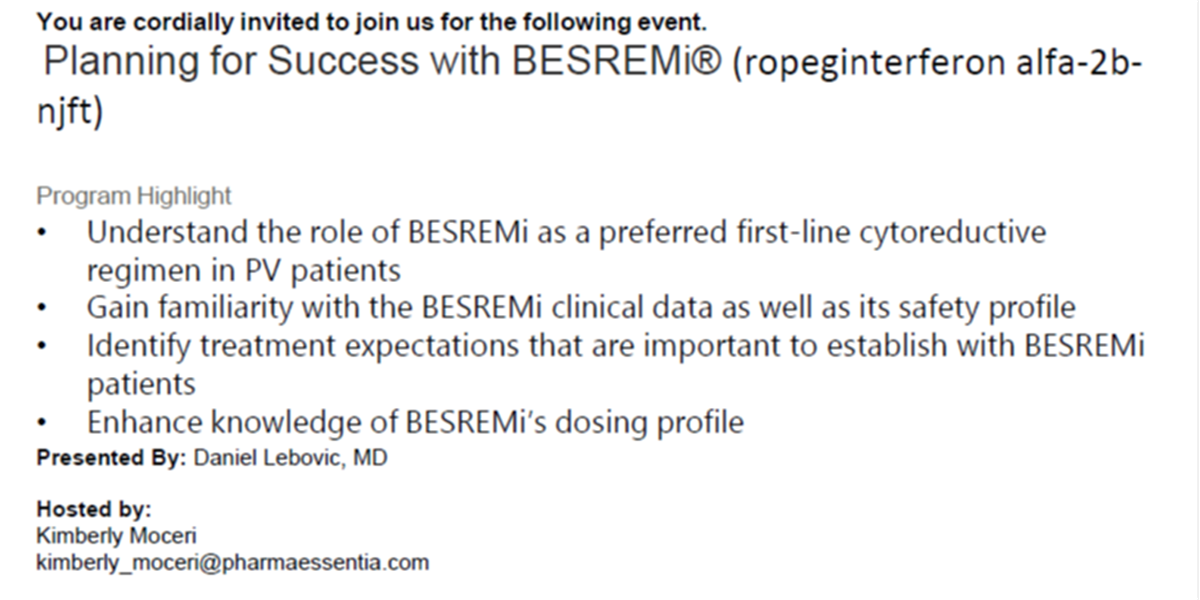Image resolution: width=1200 pixels, height=600 pixels.
Task: Click the "You are cordially invited" line
Action: (370, 21)
